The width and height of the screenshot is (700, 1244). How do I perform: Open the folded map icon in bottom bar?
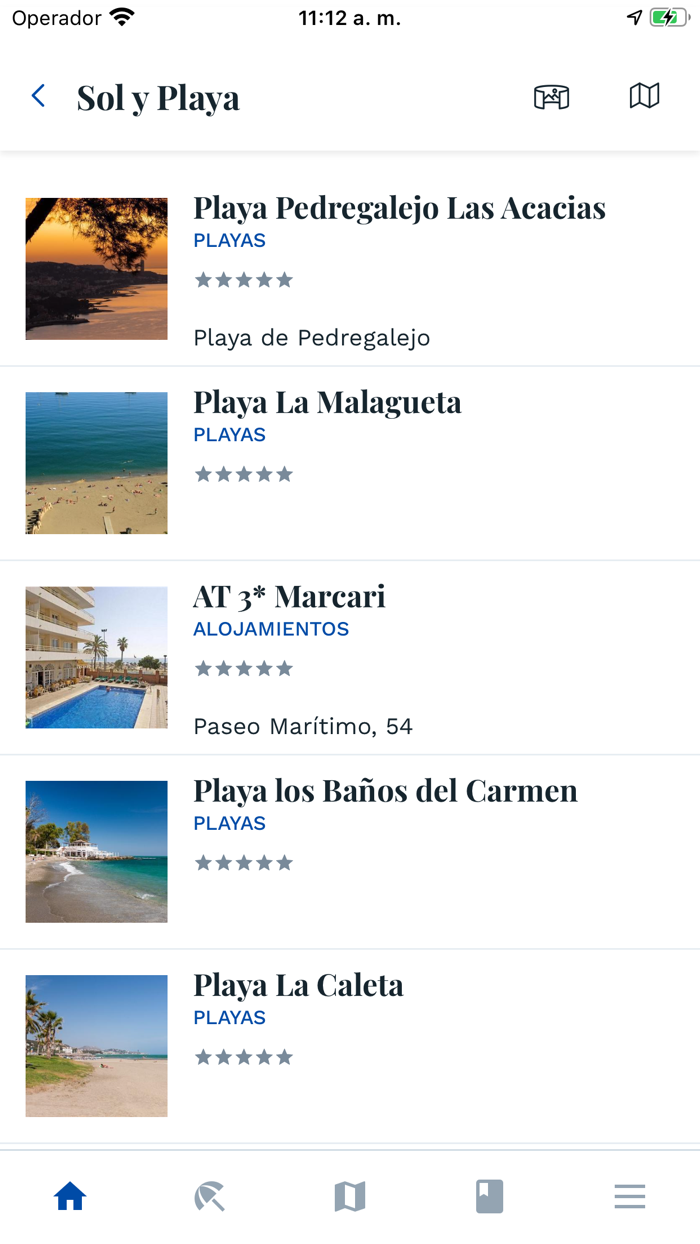point(349,1196)
